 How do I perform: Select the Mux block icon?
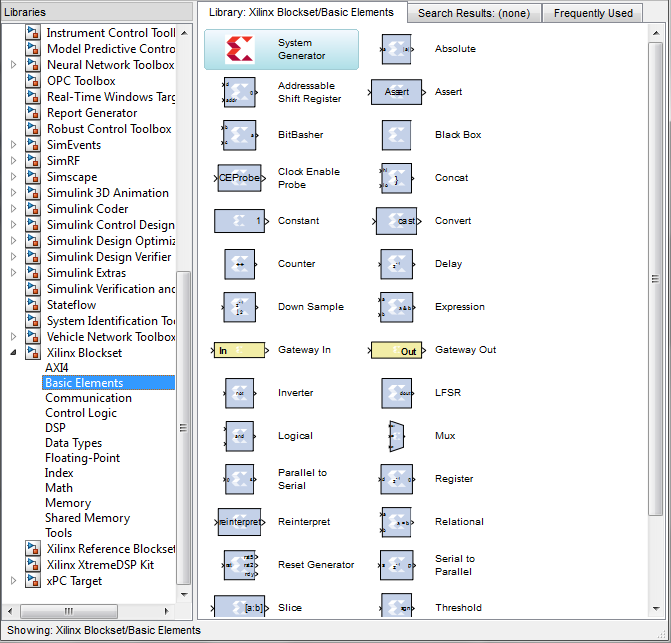[x=396, y=436]
